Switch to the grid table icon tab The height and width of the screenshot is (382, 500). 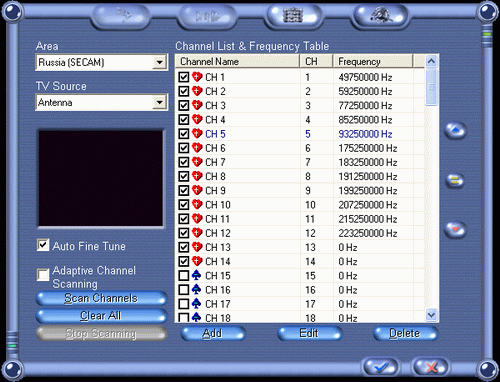point(293,15)
